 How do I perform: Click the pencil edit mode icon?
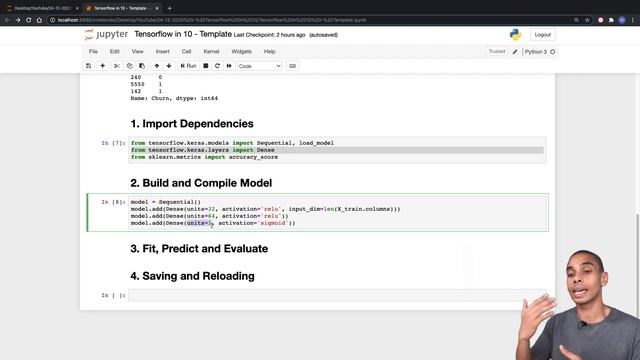pos(515,52)
